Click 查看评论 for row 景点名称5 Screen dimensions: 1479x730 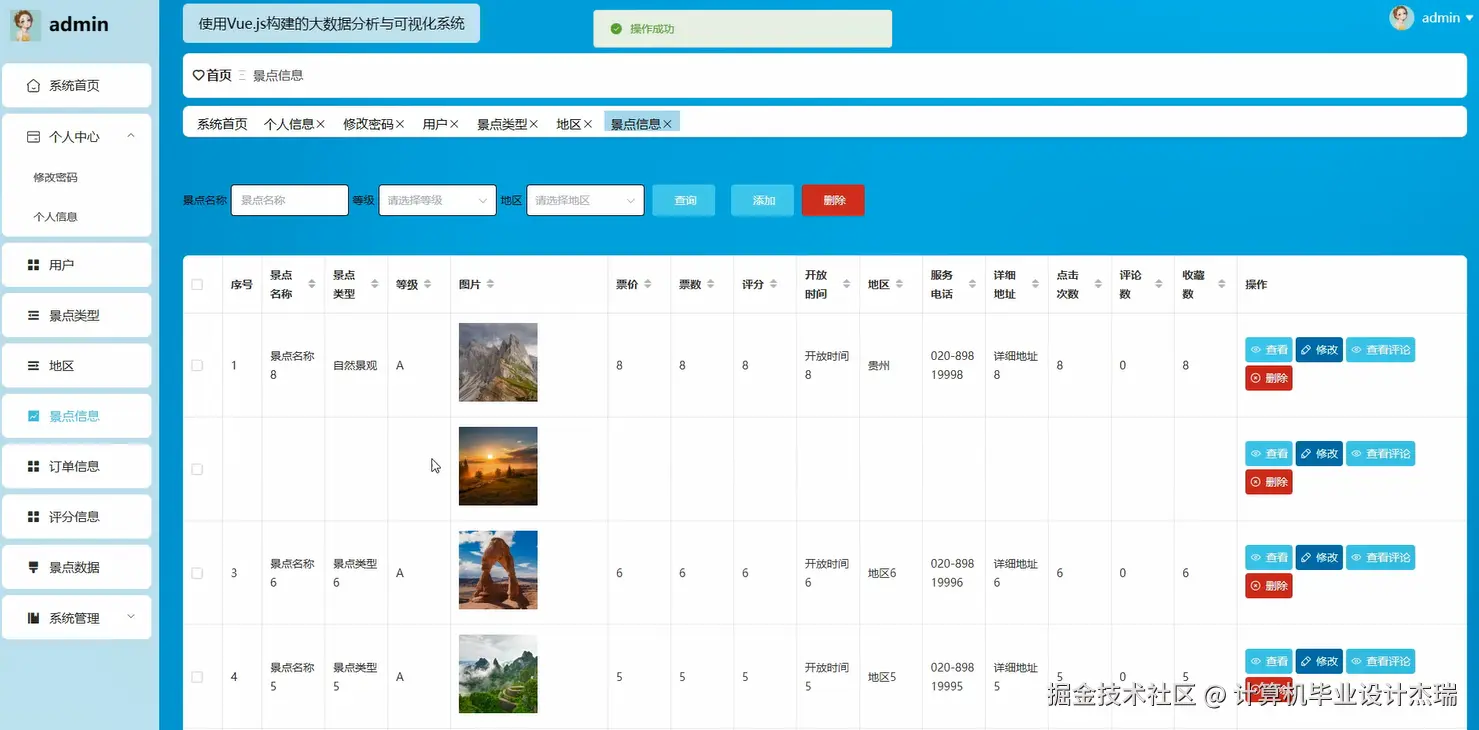point(1380,661)
